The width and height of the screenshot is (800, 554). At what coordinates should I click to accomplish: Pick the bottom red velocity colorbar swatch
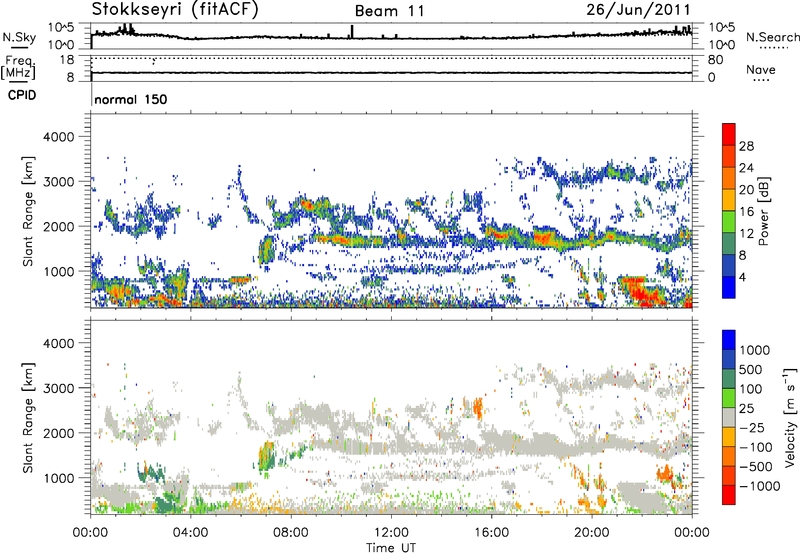[729, 495]
